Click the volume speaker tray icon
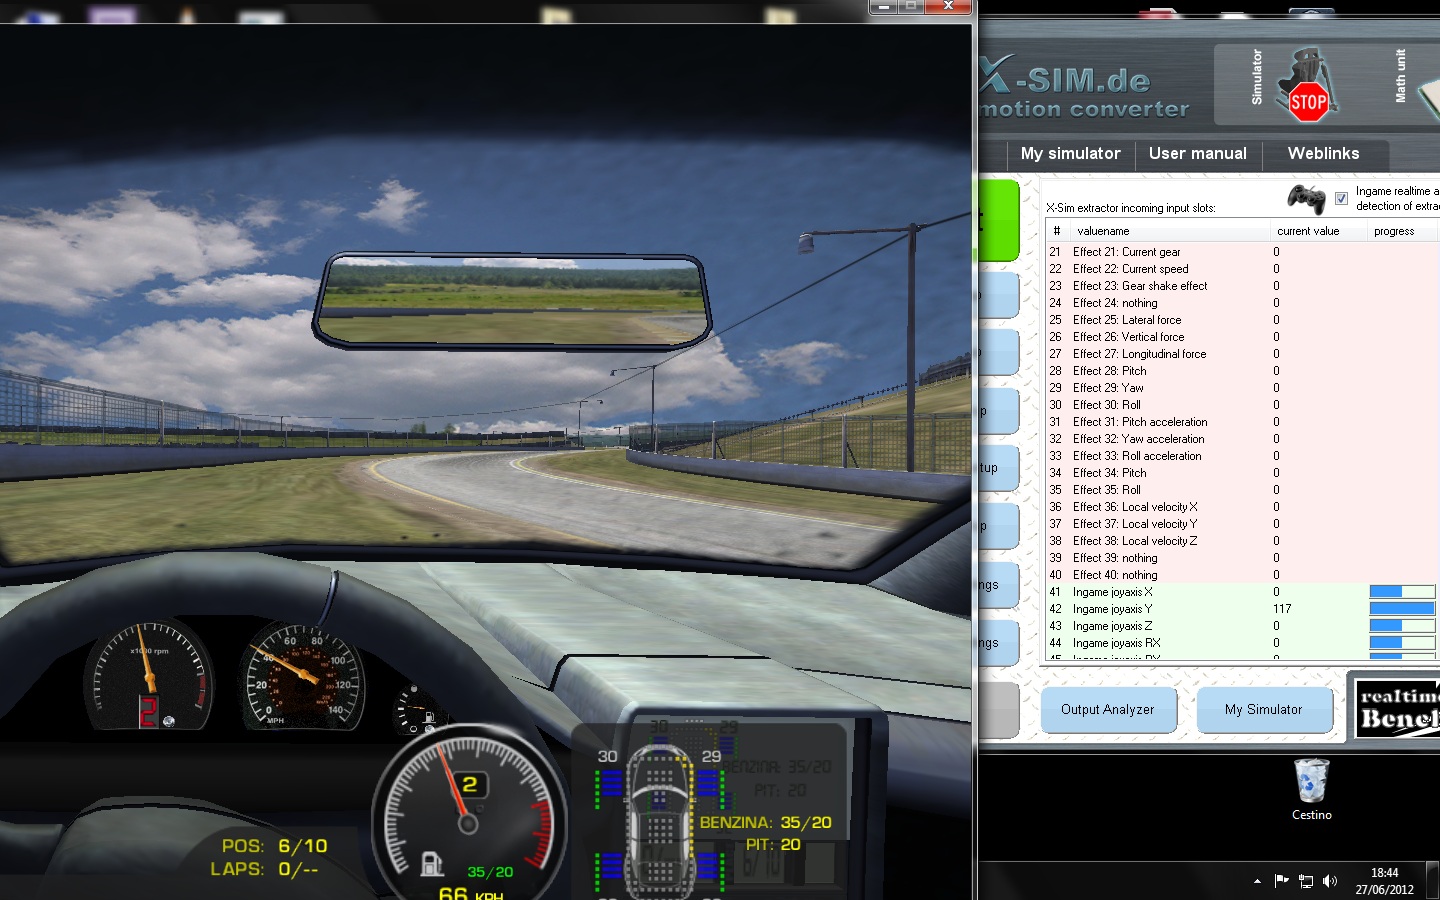 (x=1330, y=881)
